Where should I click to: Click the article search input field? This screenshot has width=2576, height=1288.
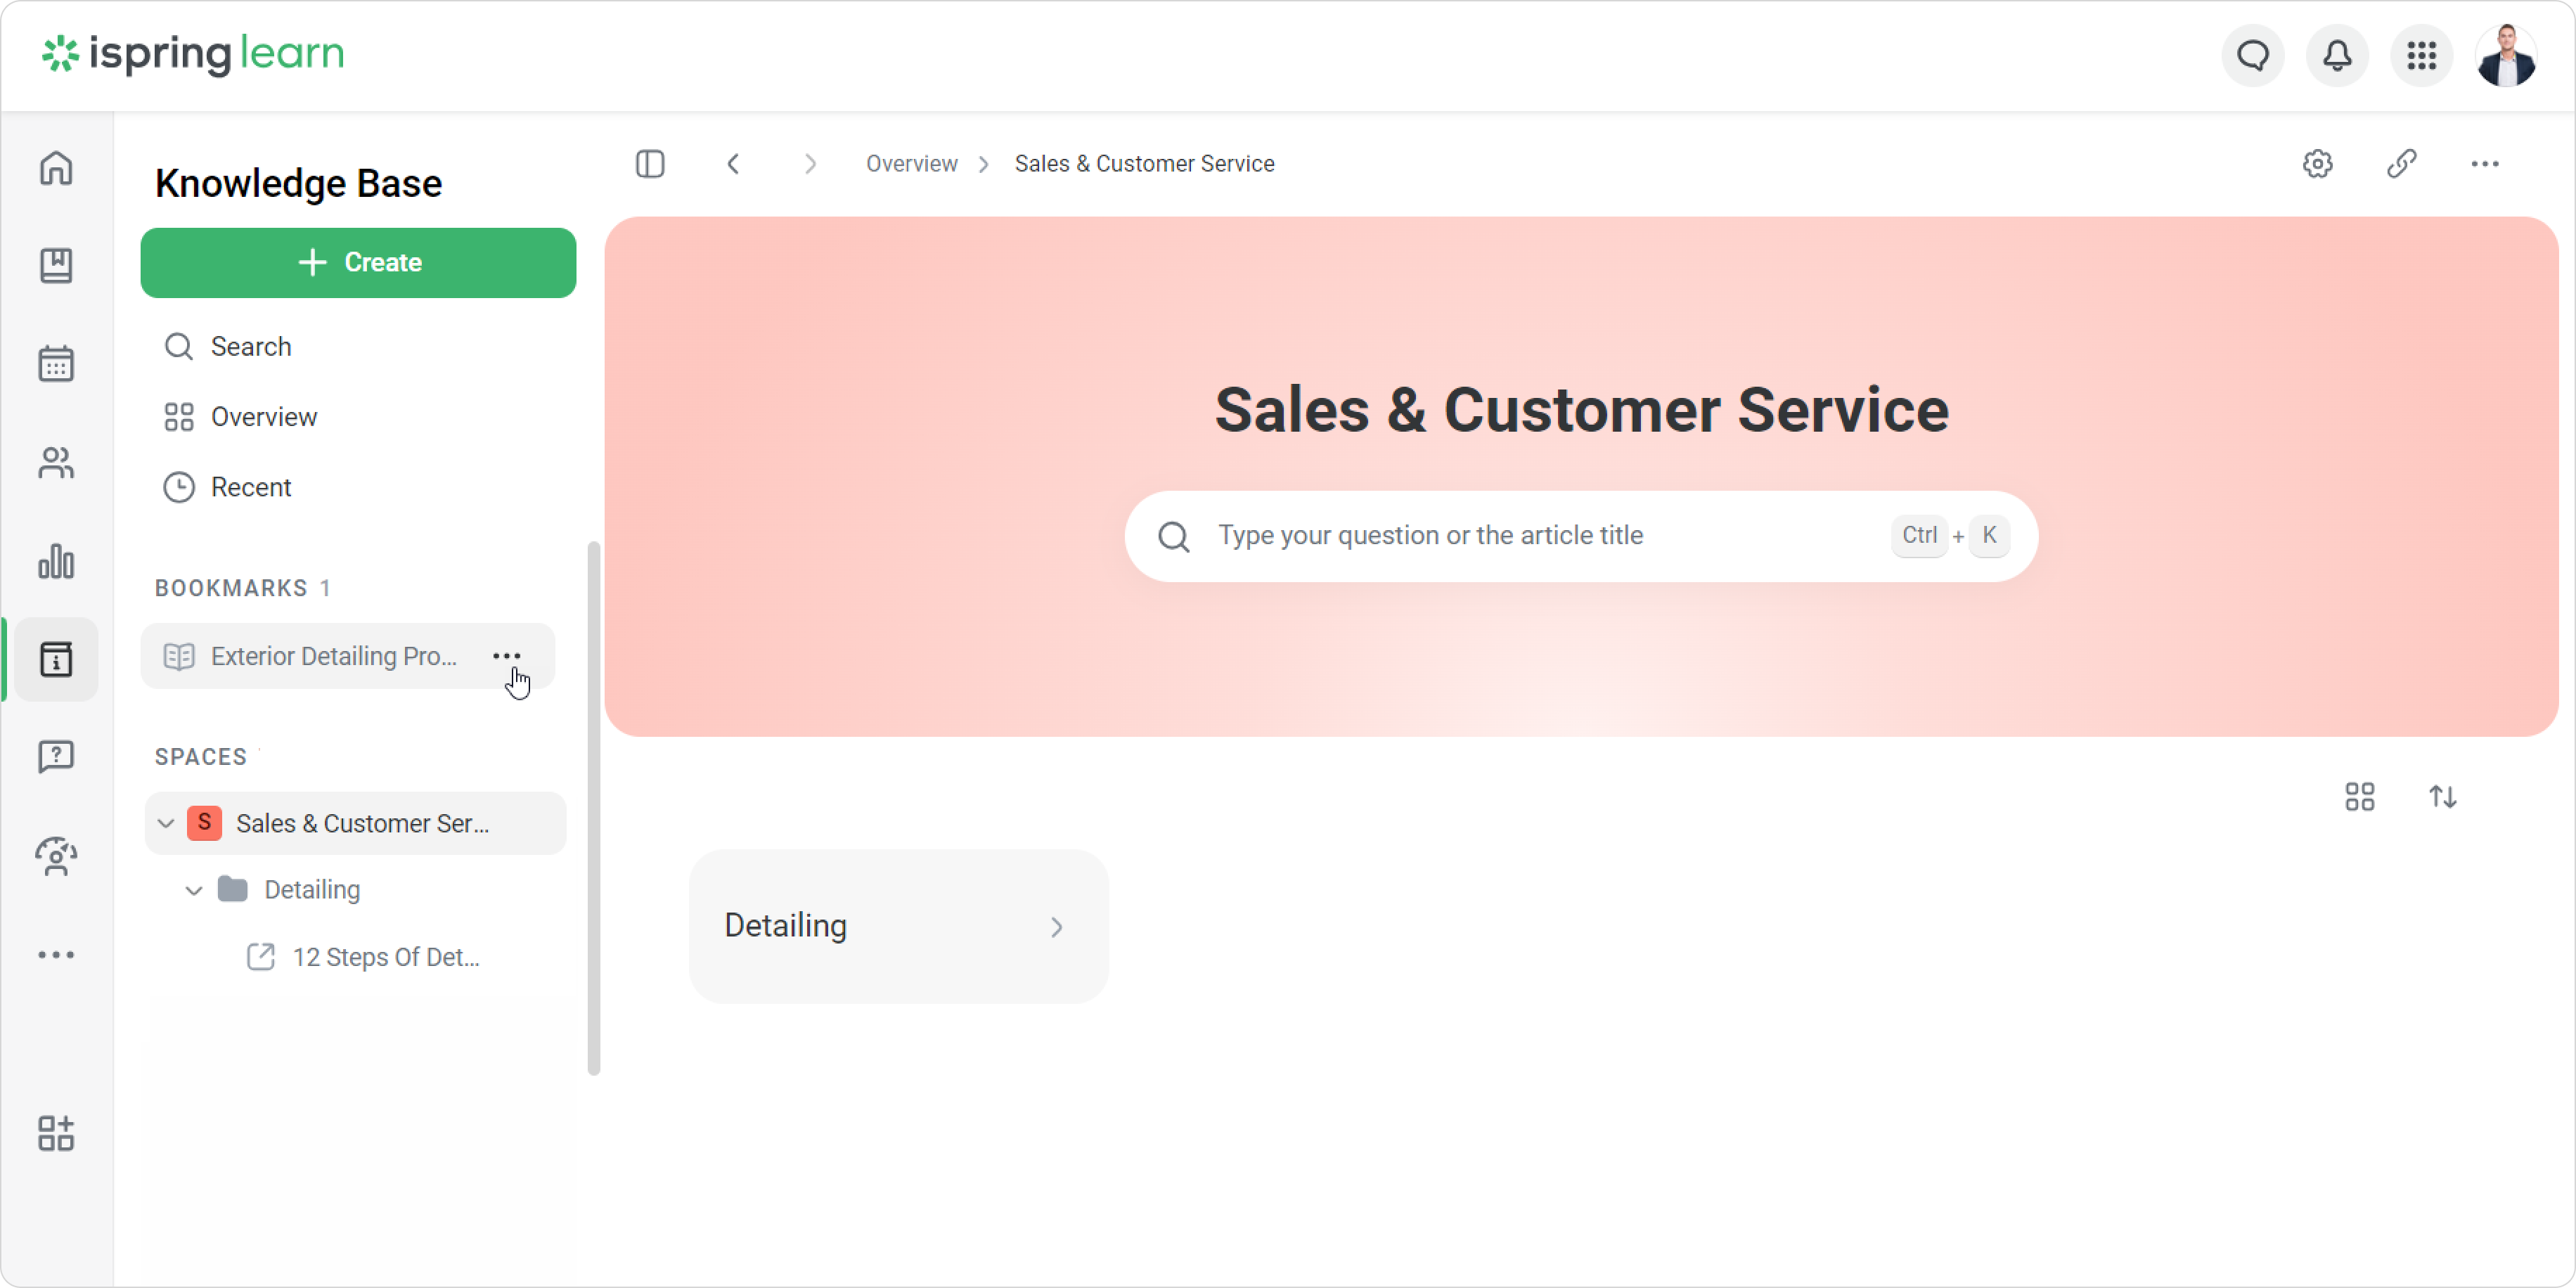tap(1581, 536)
